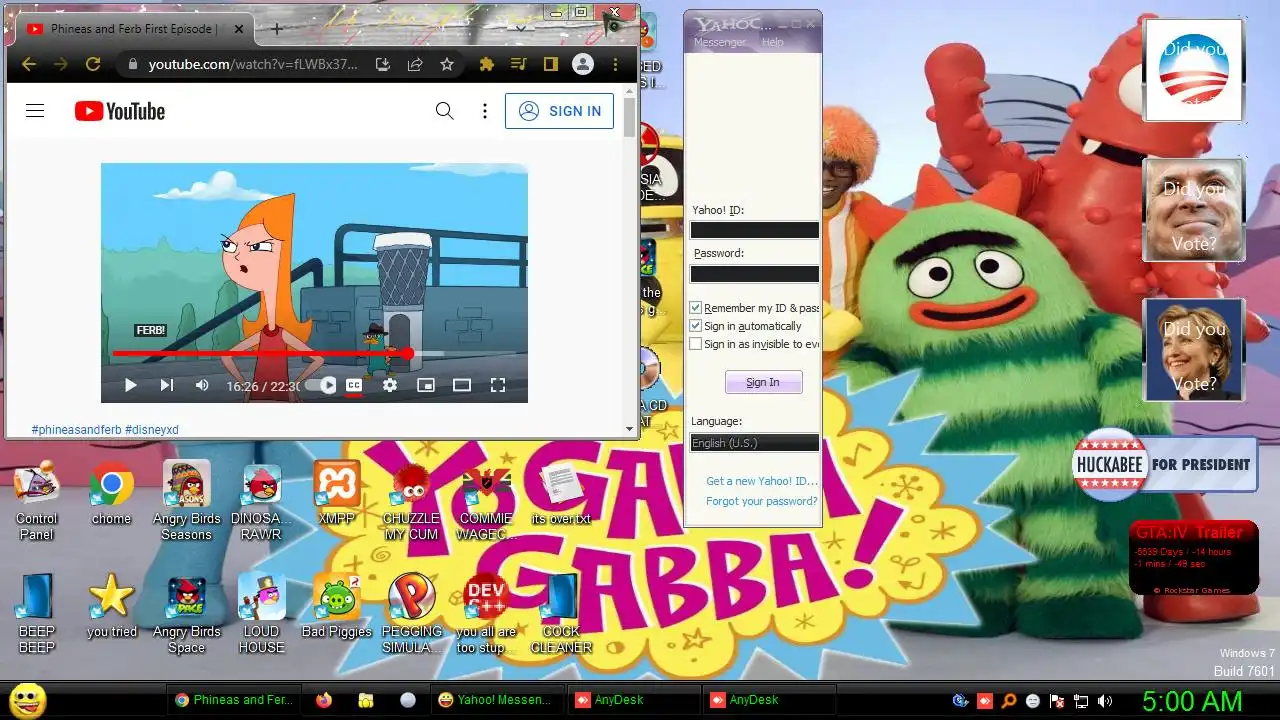Switch to Yahoo! Messenger taskbar button

496,700
